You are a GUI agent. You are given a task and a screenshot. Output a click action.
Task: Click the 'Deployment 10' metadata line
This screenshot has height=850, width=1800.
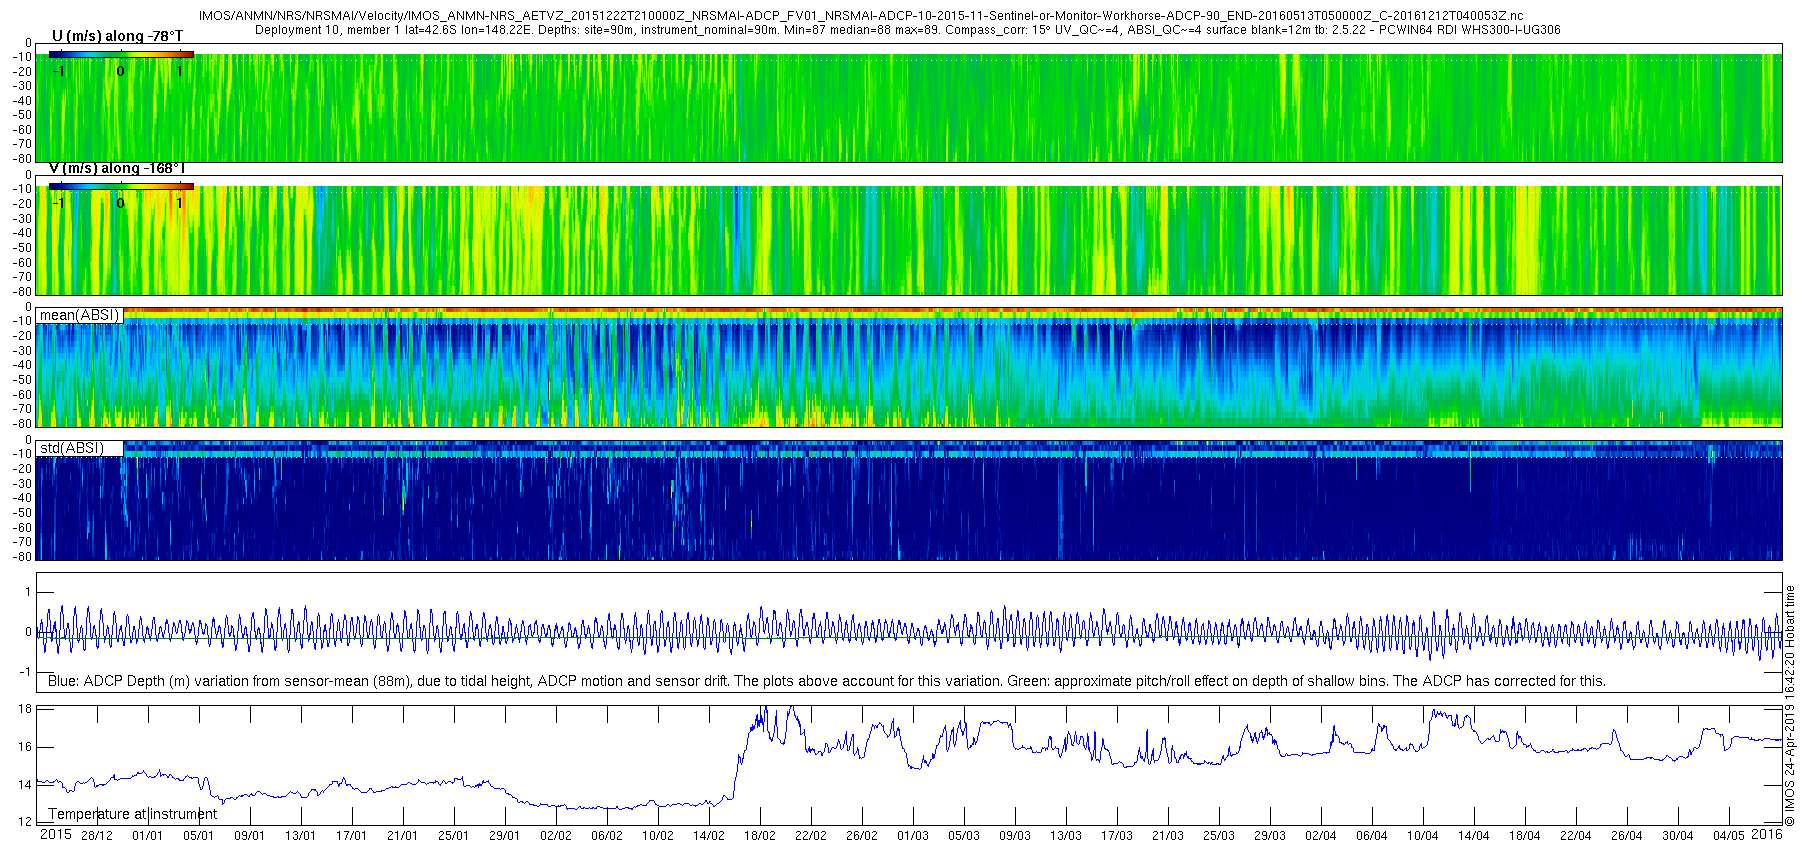[907, 30]
